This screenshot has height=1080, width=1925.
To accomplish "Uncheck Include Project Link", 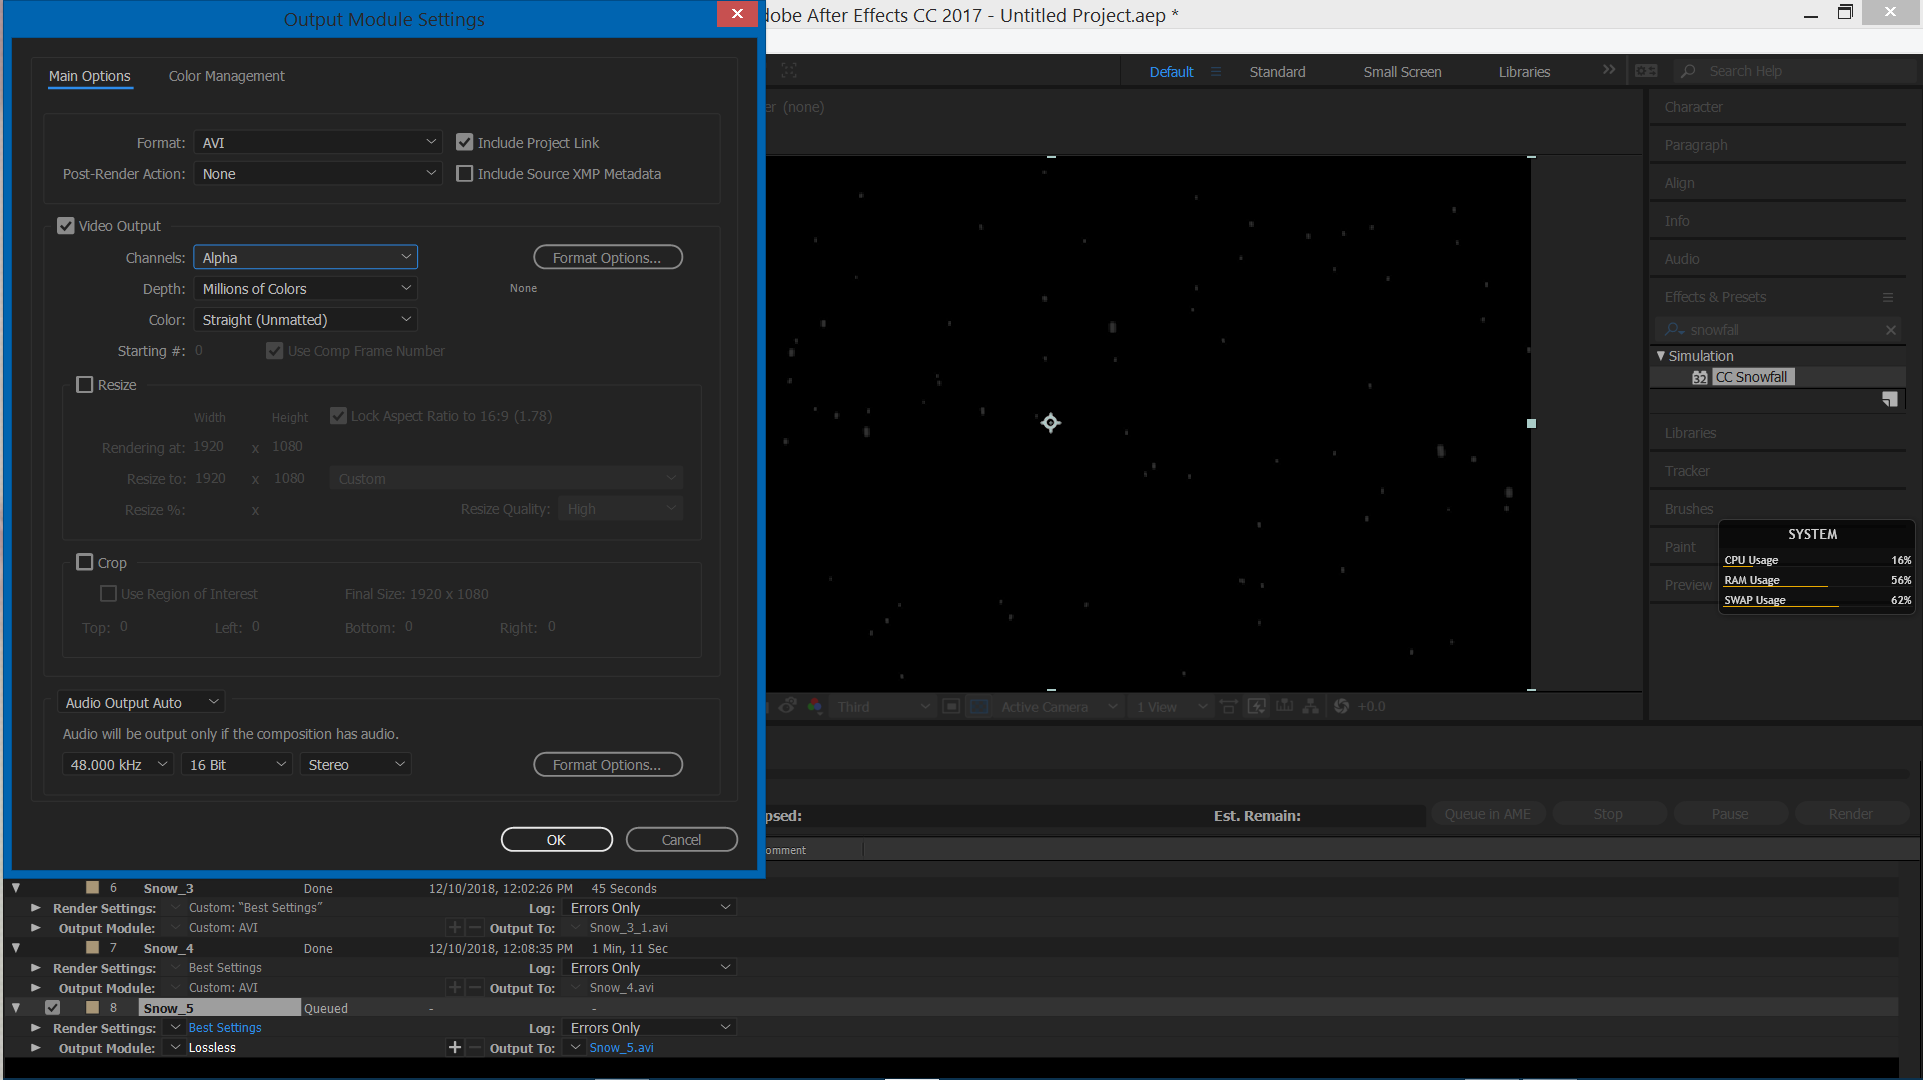I will click(x=465, y=142).
